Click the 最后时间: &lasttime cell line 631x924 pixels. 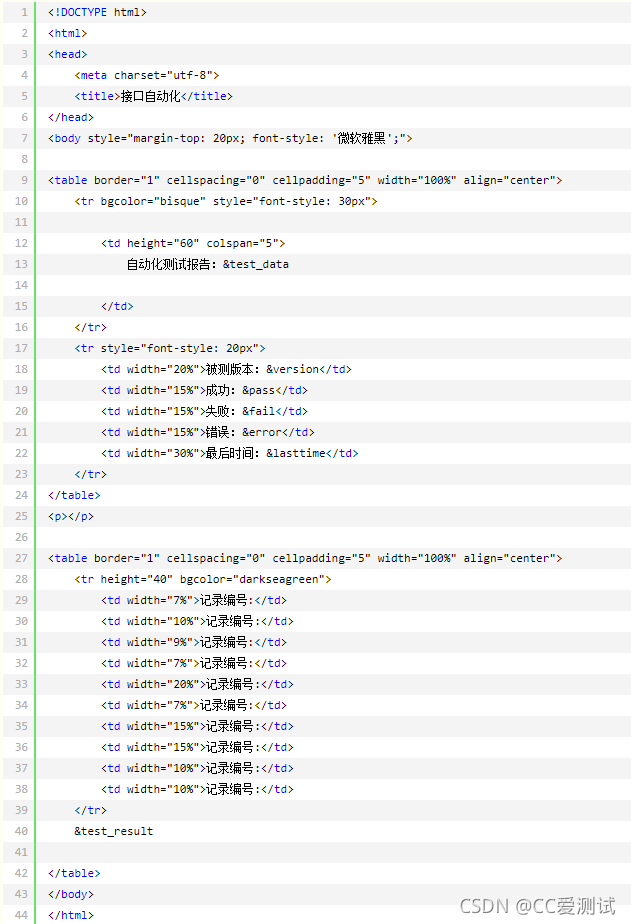230,453
